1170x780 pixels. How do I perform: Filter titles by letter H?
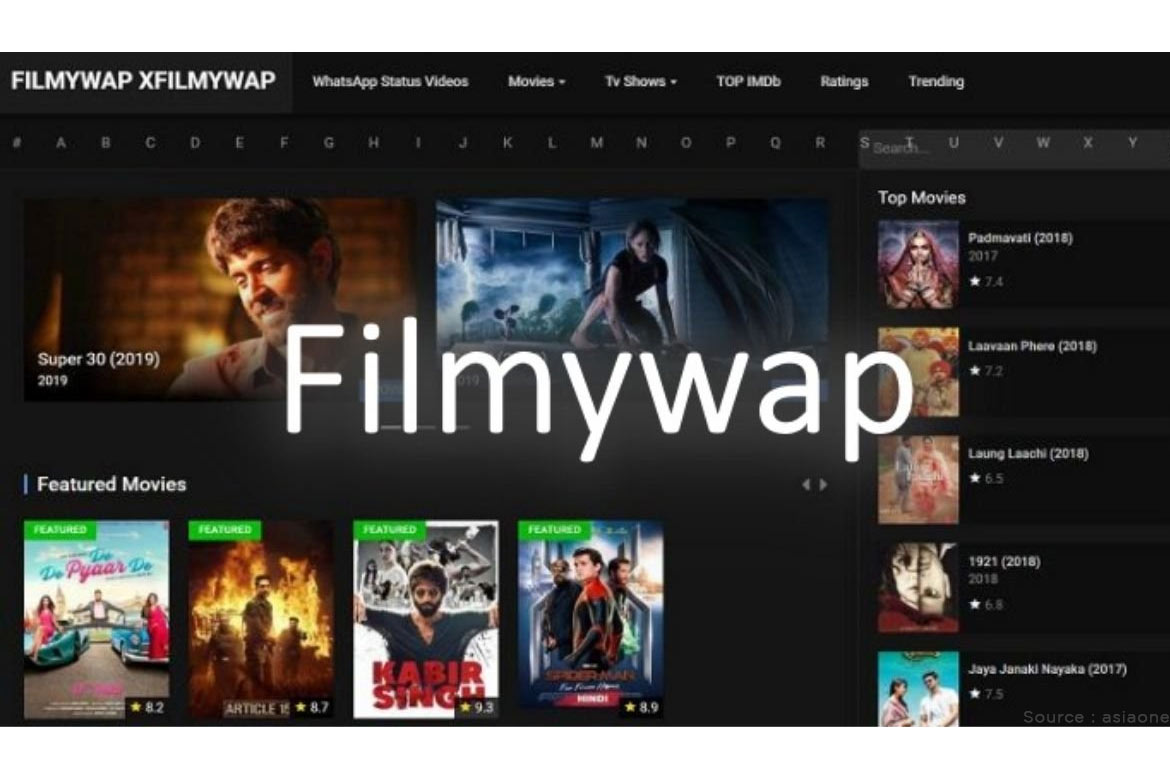(373, 143)
